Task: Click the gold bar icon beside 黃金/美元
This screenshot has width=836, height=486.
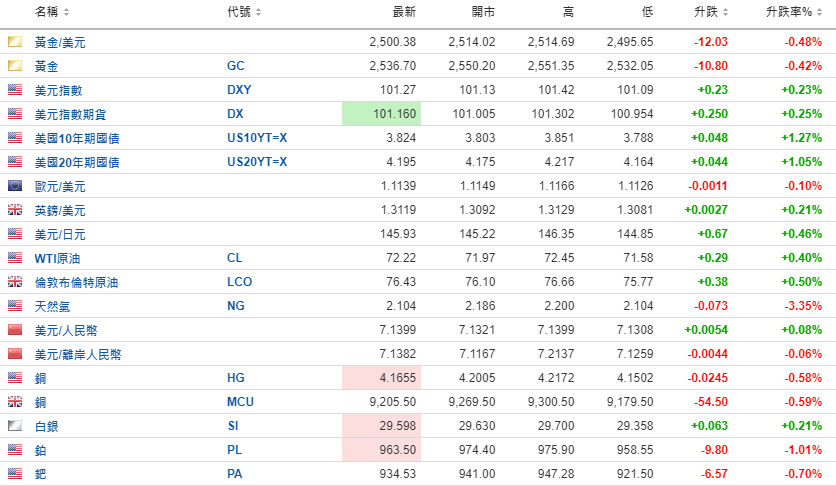Action: [14, 42]
